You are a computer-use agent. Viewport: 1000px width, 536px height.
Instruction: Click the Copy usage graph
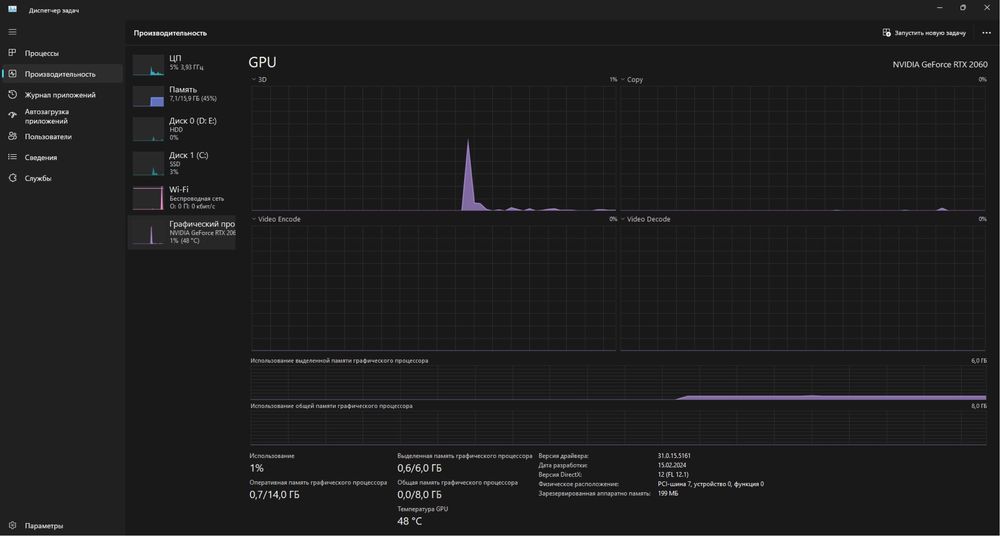click(803, 148)
